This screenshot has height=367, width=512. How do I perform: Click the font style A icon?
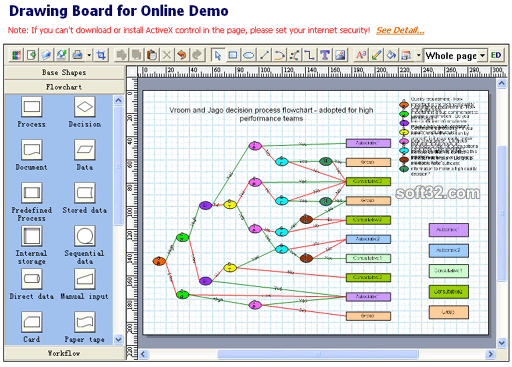tap(361, 55)
